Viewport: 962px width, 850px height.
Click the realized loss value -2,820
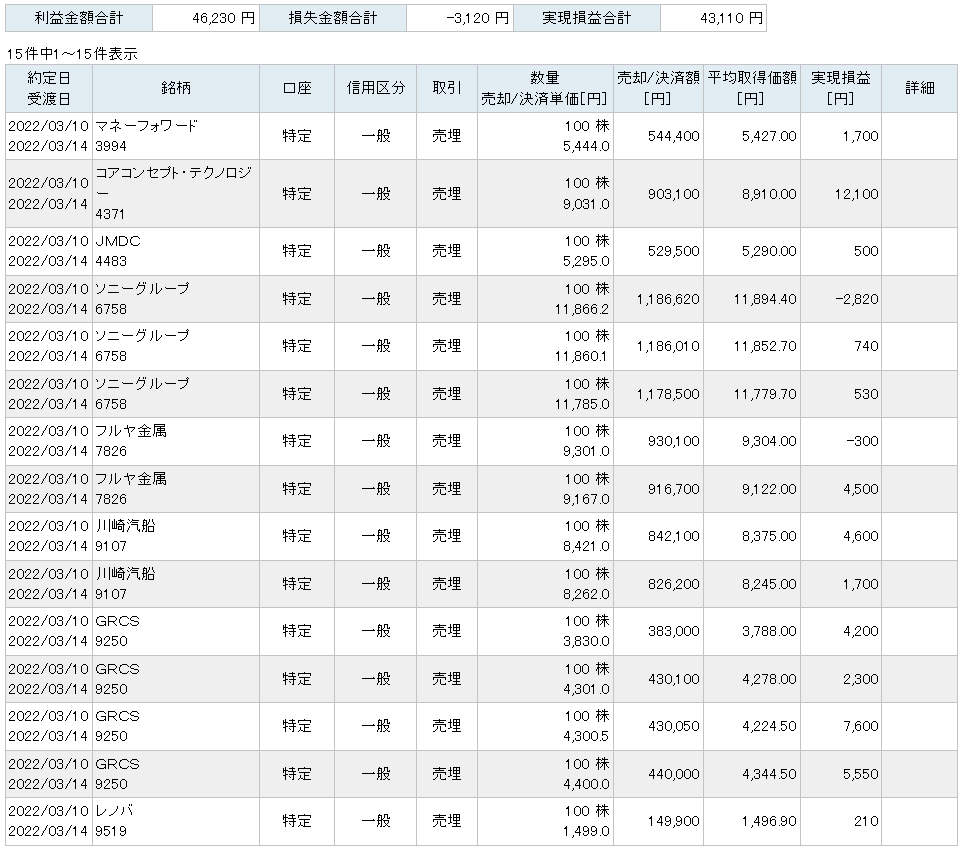tap(856, 299)
